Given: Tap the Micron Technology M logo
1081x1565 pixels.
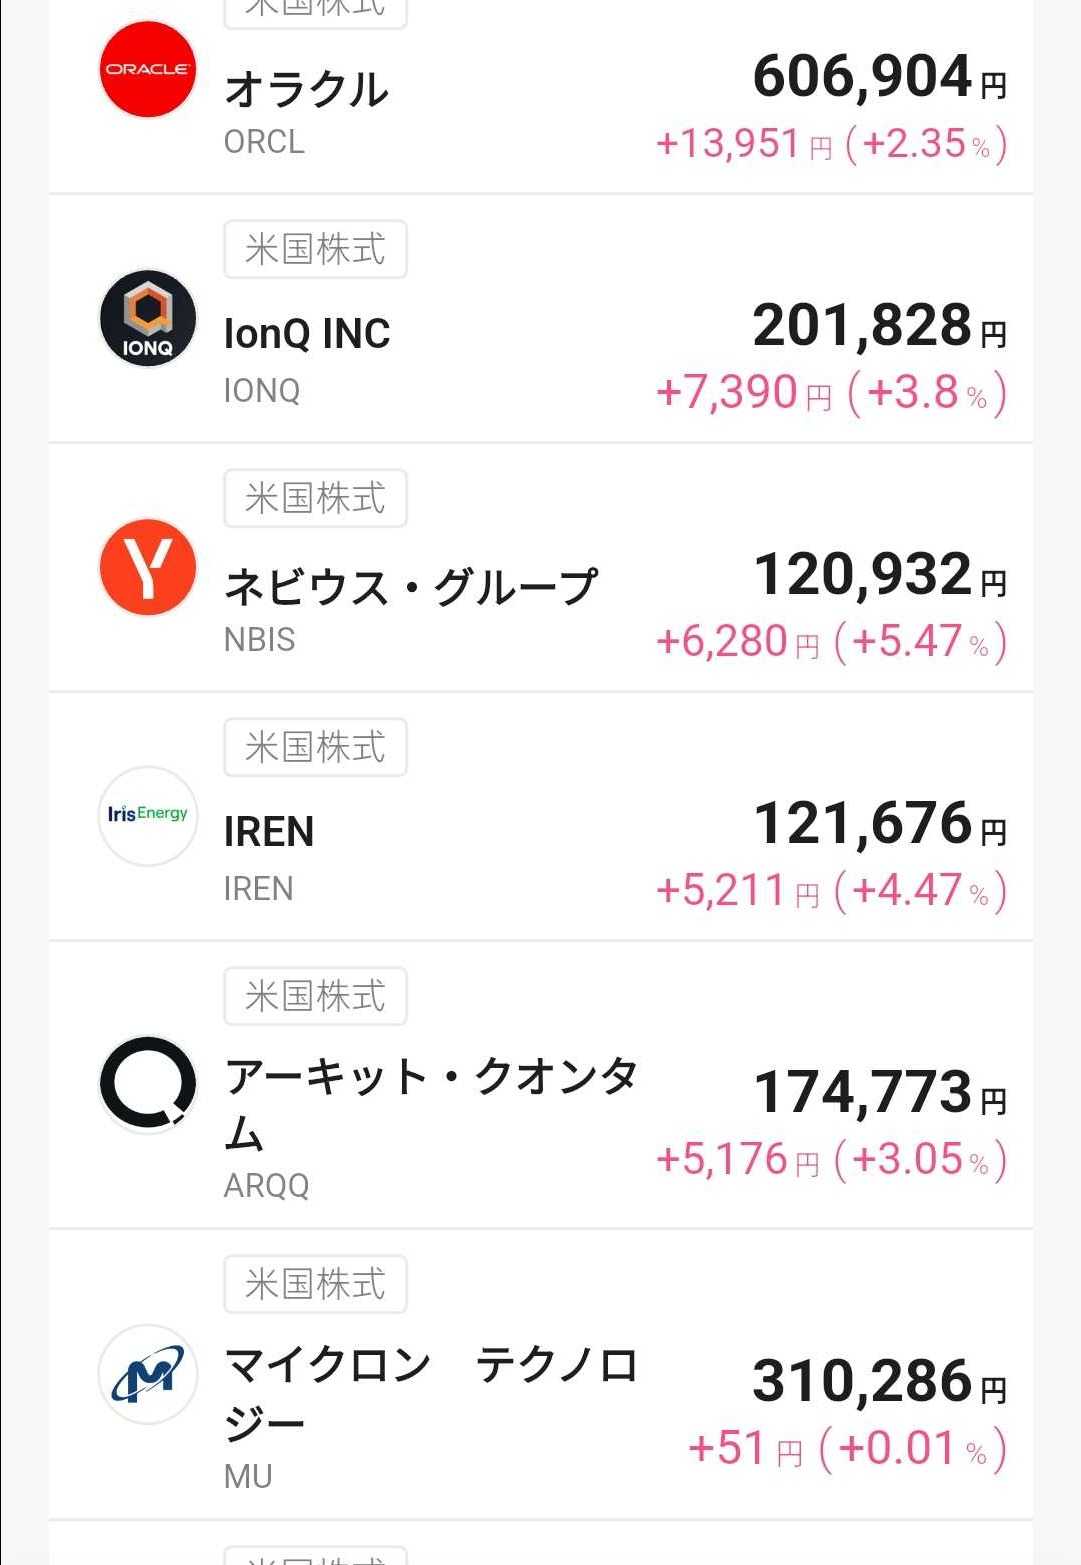Looking at the screenshot, I should (x=148, y=1373).
